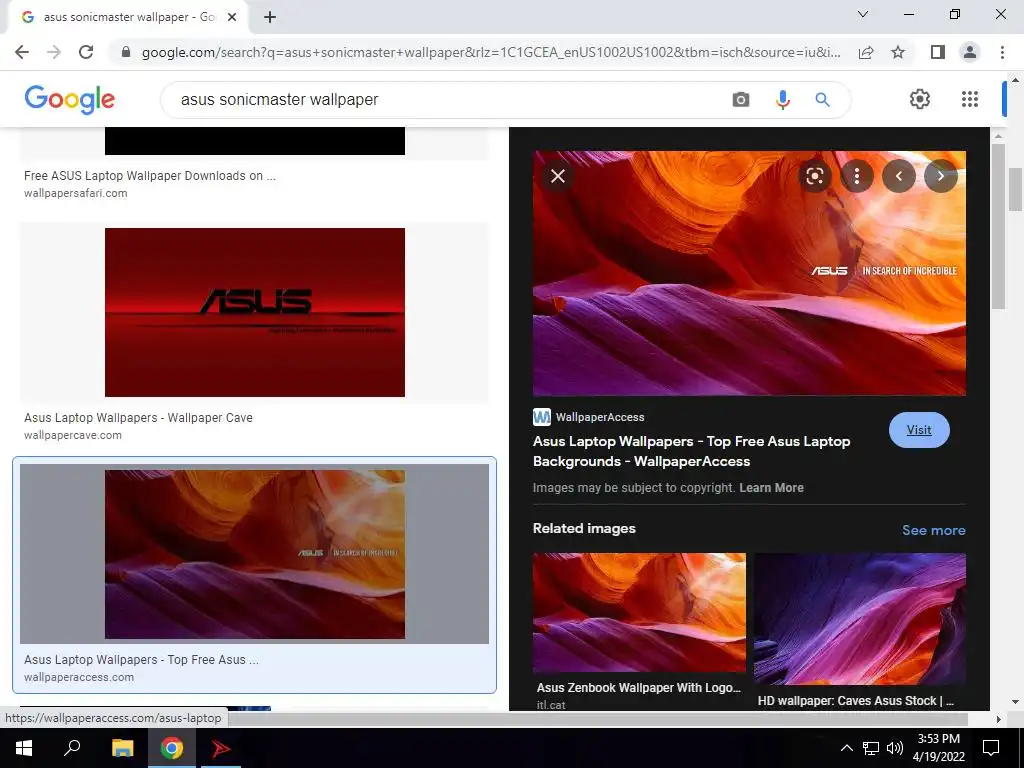Open a new browser tab

[270, 17]
